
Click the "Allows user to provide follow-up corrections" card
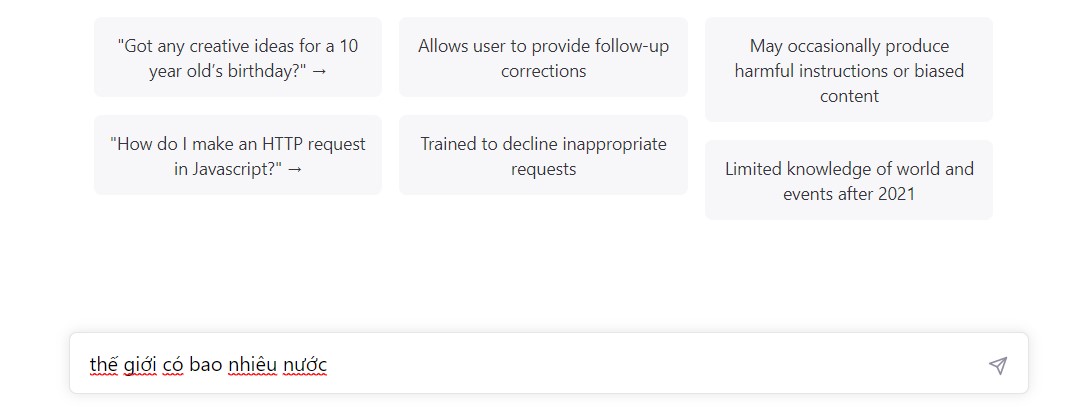click(543, 58)
